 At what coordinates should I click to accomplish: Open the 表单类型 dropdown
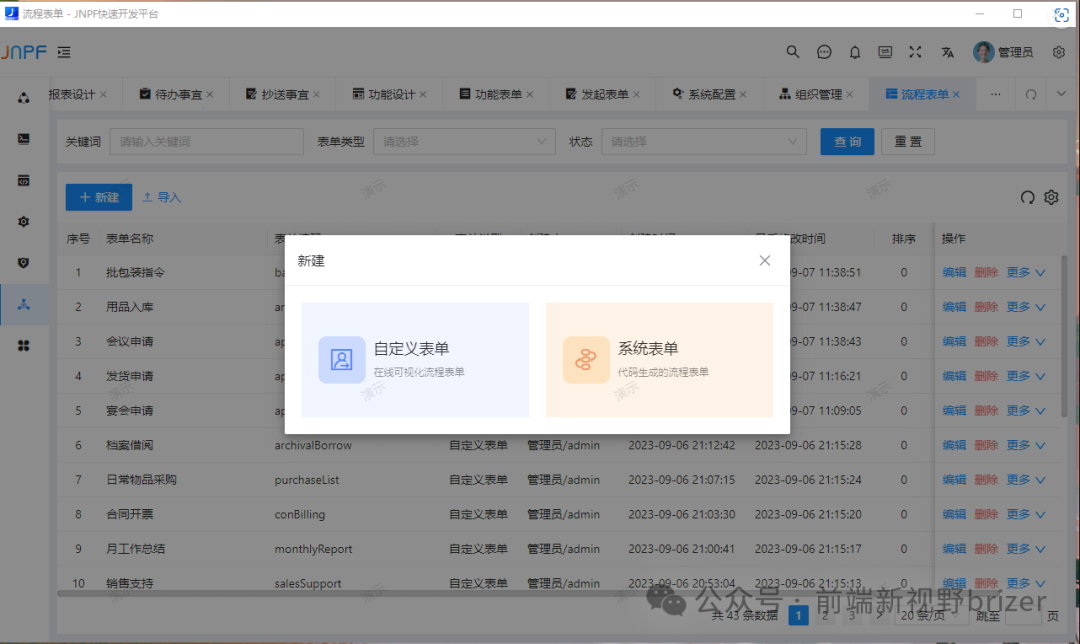tap(464, 141)
